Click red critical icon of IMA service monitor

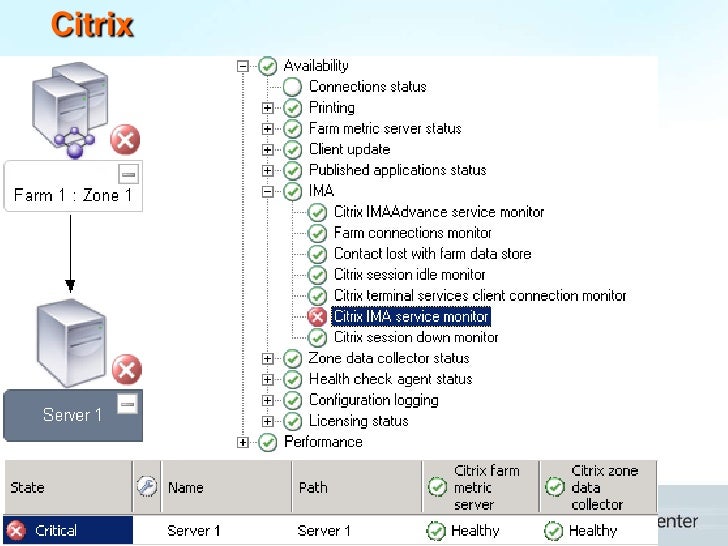point(317,317)
